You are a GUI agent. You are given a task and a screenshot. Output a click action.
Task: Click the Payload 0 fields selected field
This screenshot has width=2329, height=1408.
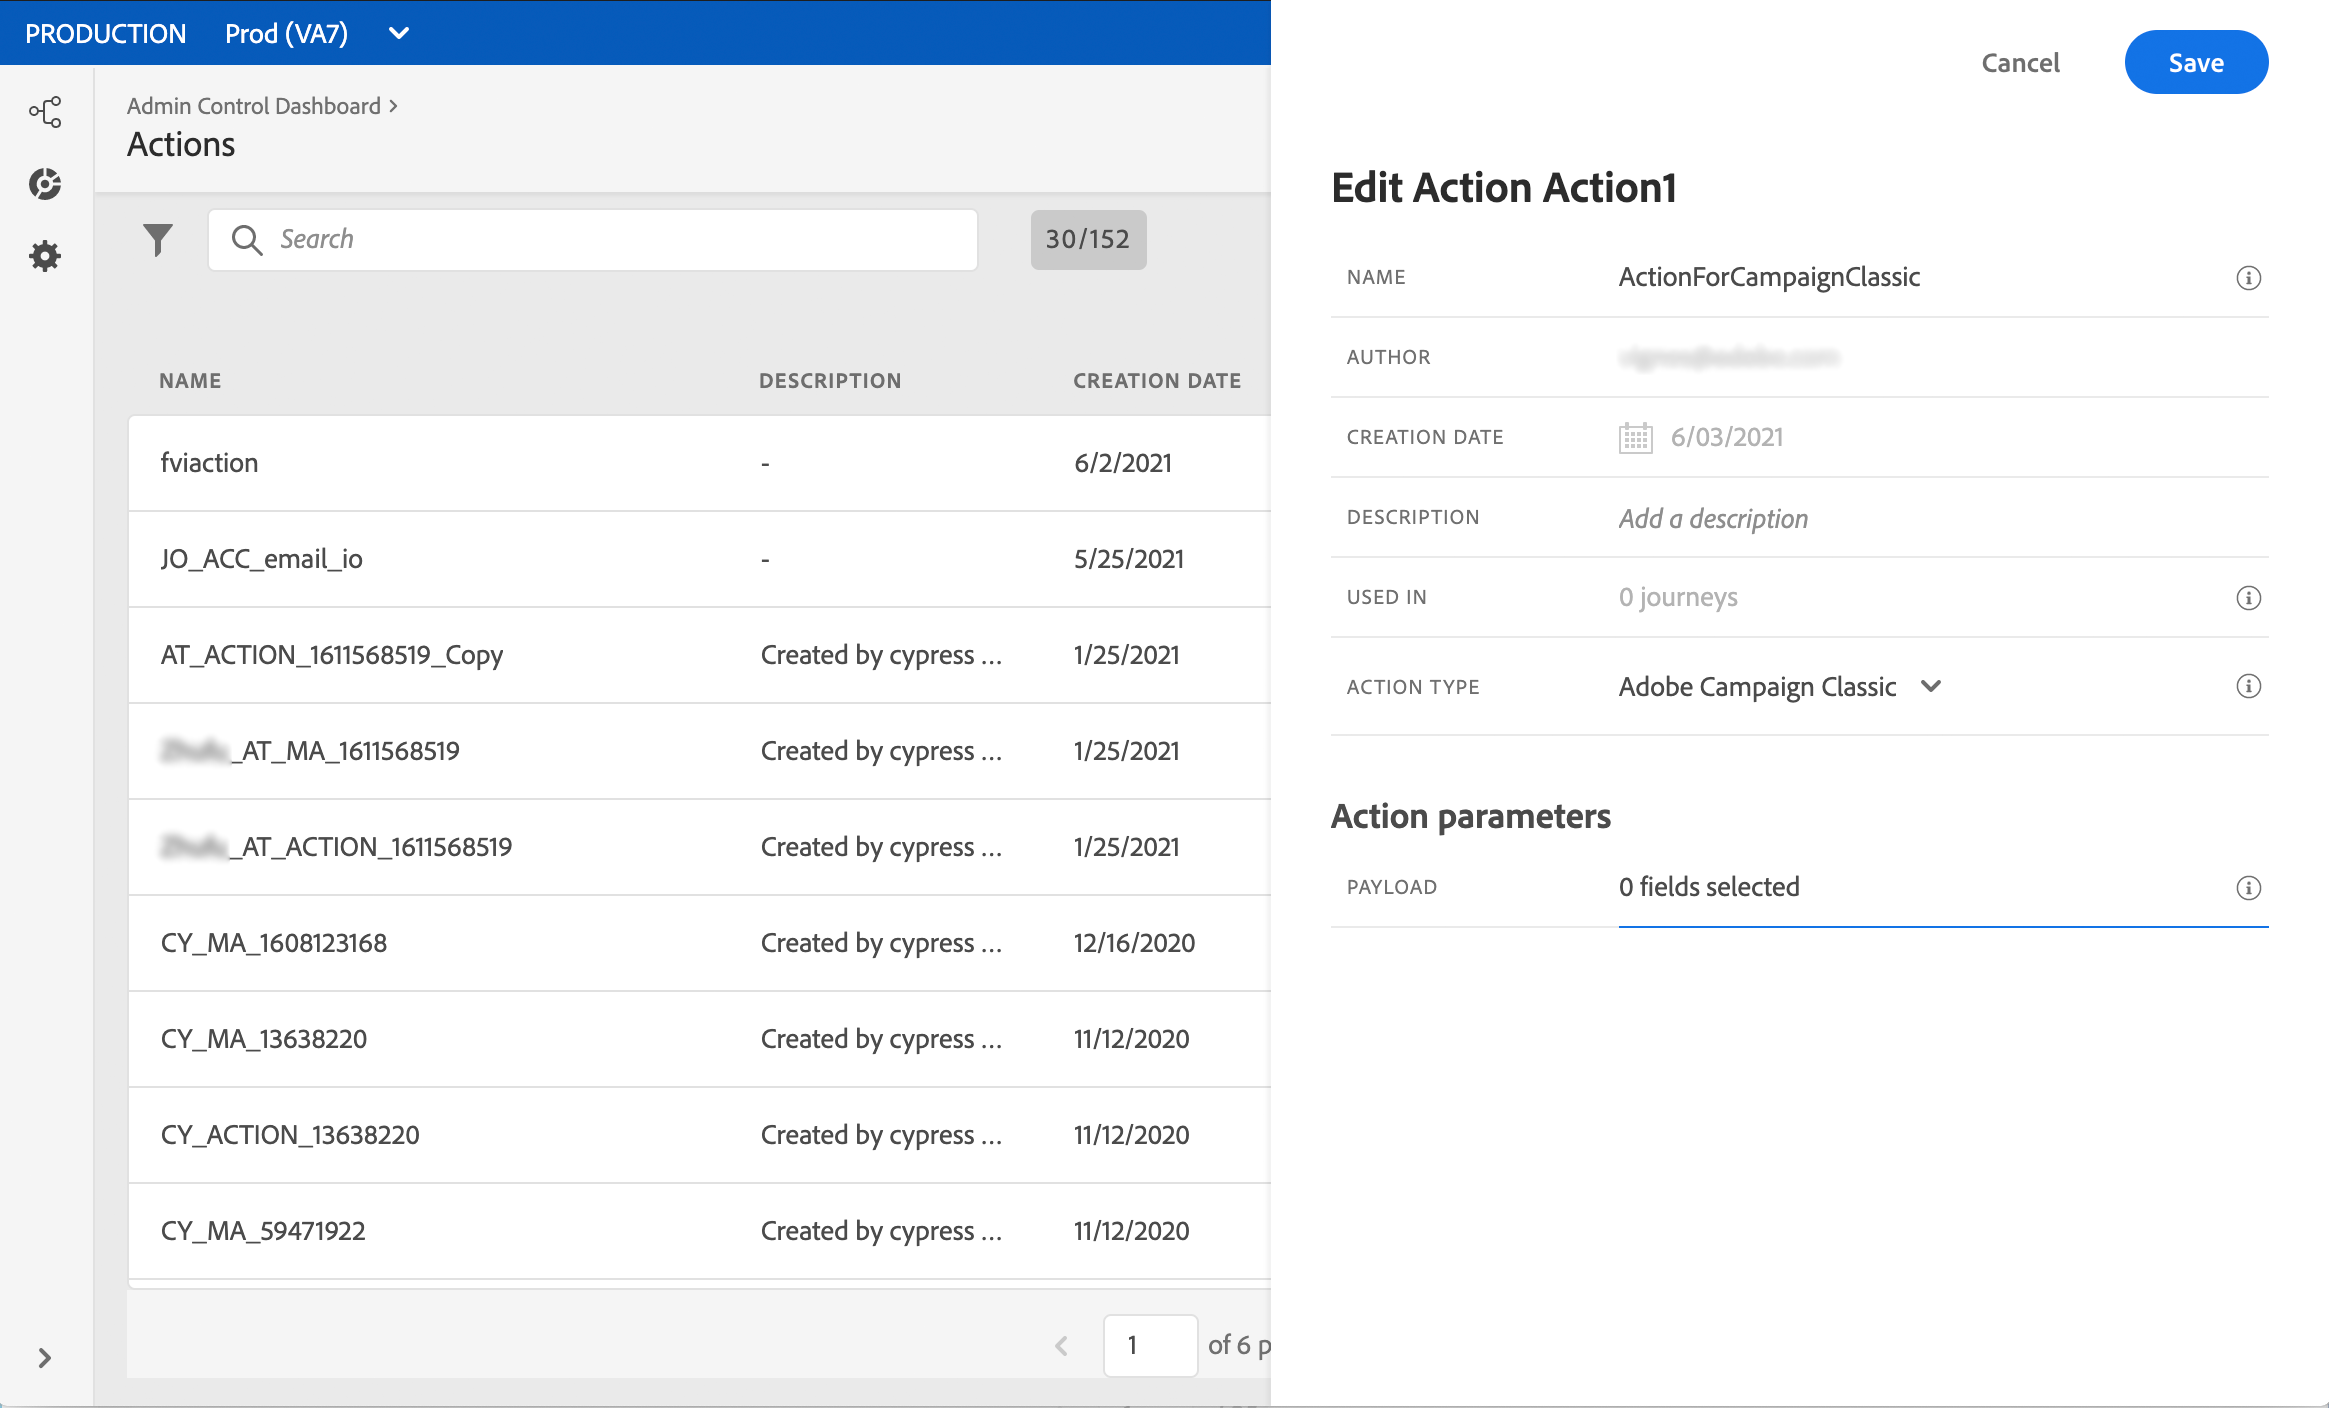[1709, 887]
